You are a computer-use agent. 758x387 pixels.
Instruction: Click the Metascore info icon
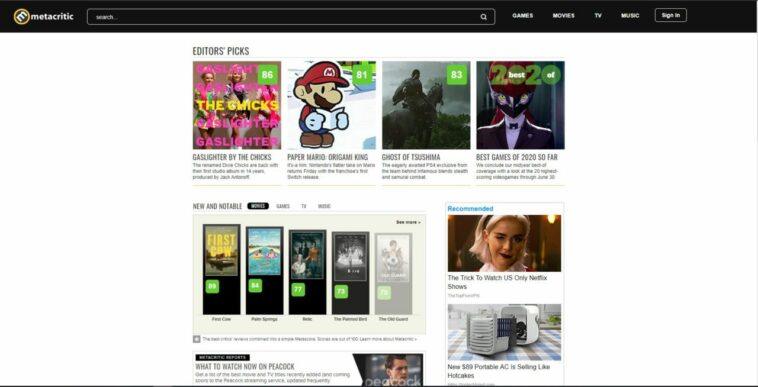(197, 339)
